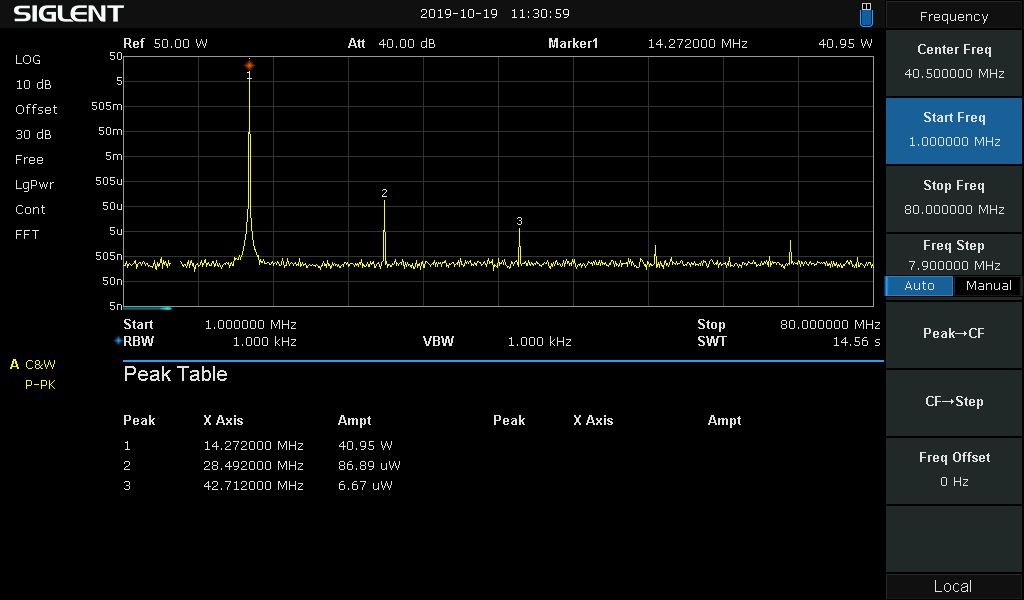Click the SIGLENT logo
This screenshot has height=600, width=1024.
tap(68, 14)
